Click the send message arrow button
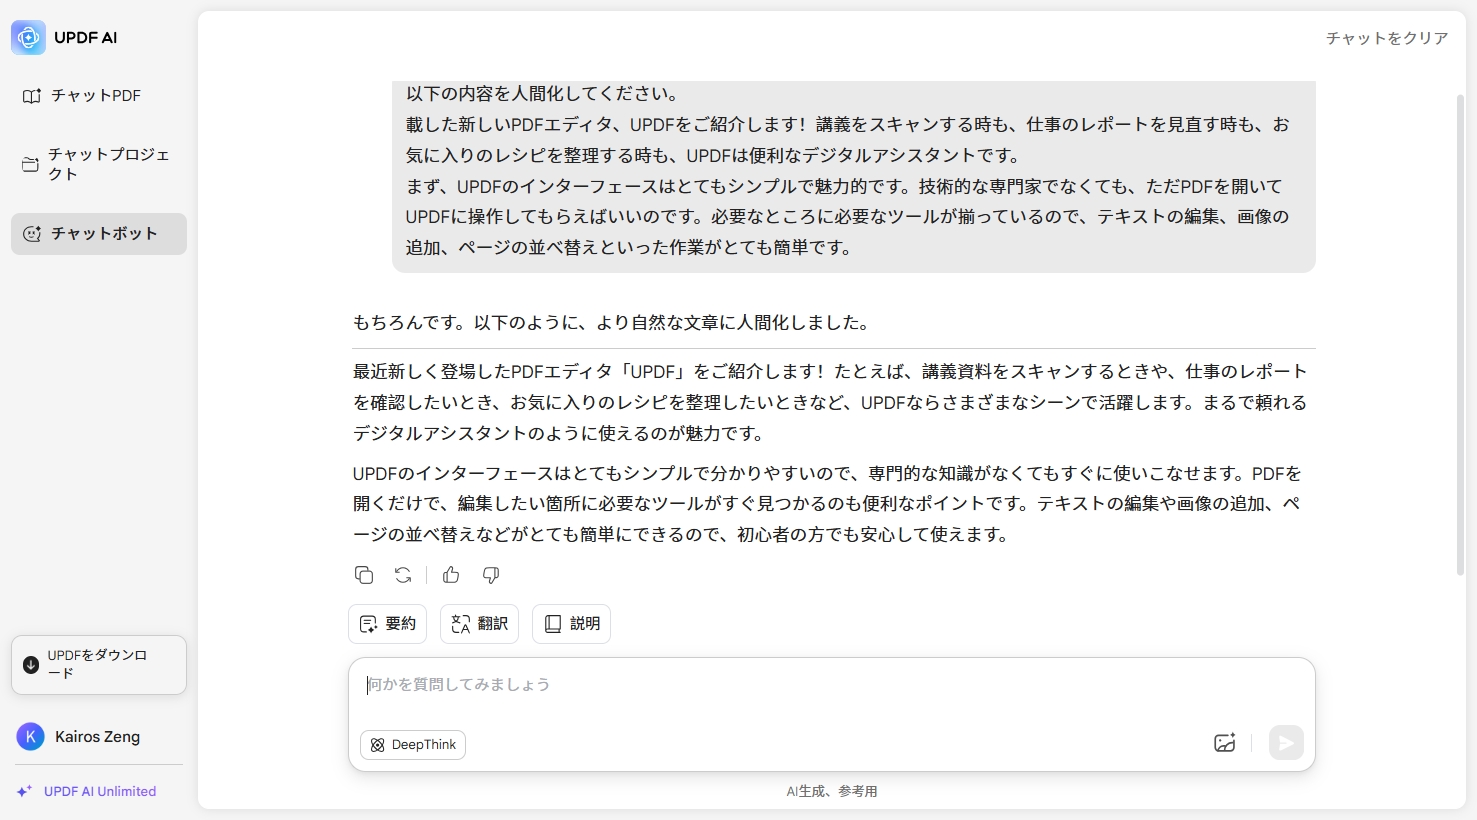Viewport: 1477px width, 820px height. [x=1286, y=743]
